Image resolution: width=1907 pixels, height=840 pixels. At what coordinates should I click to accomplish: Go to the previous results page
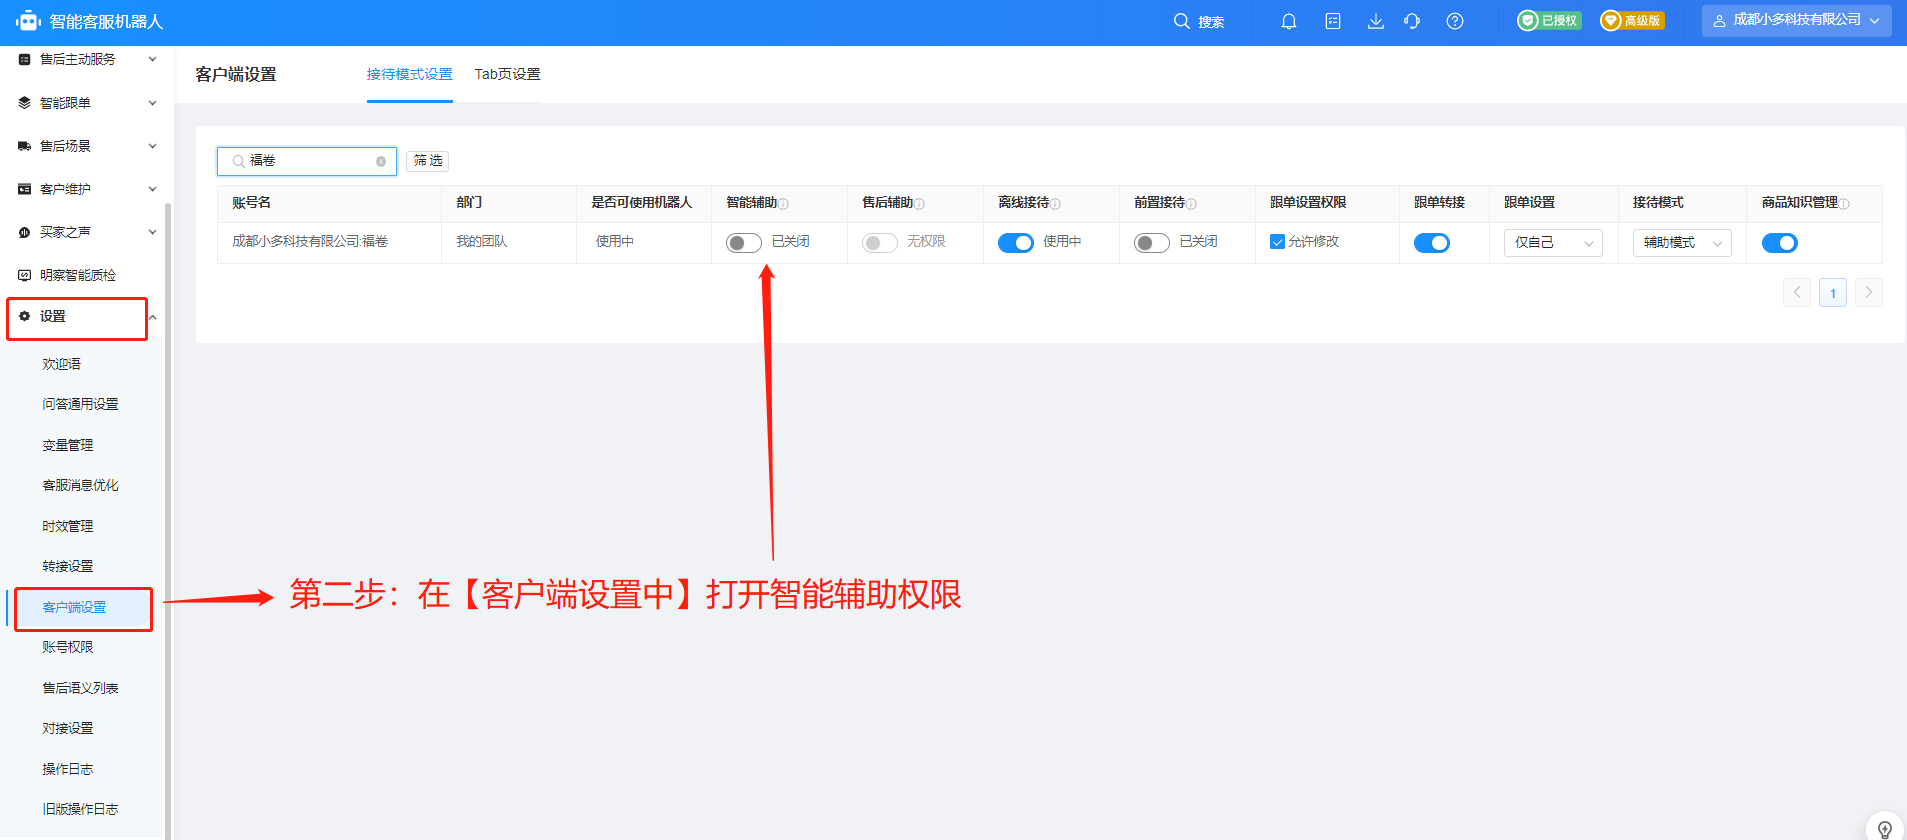pyautogui.click(x=1797, y=293)
